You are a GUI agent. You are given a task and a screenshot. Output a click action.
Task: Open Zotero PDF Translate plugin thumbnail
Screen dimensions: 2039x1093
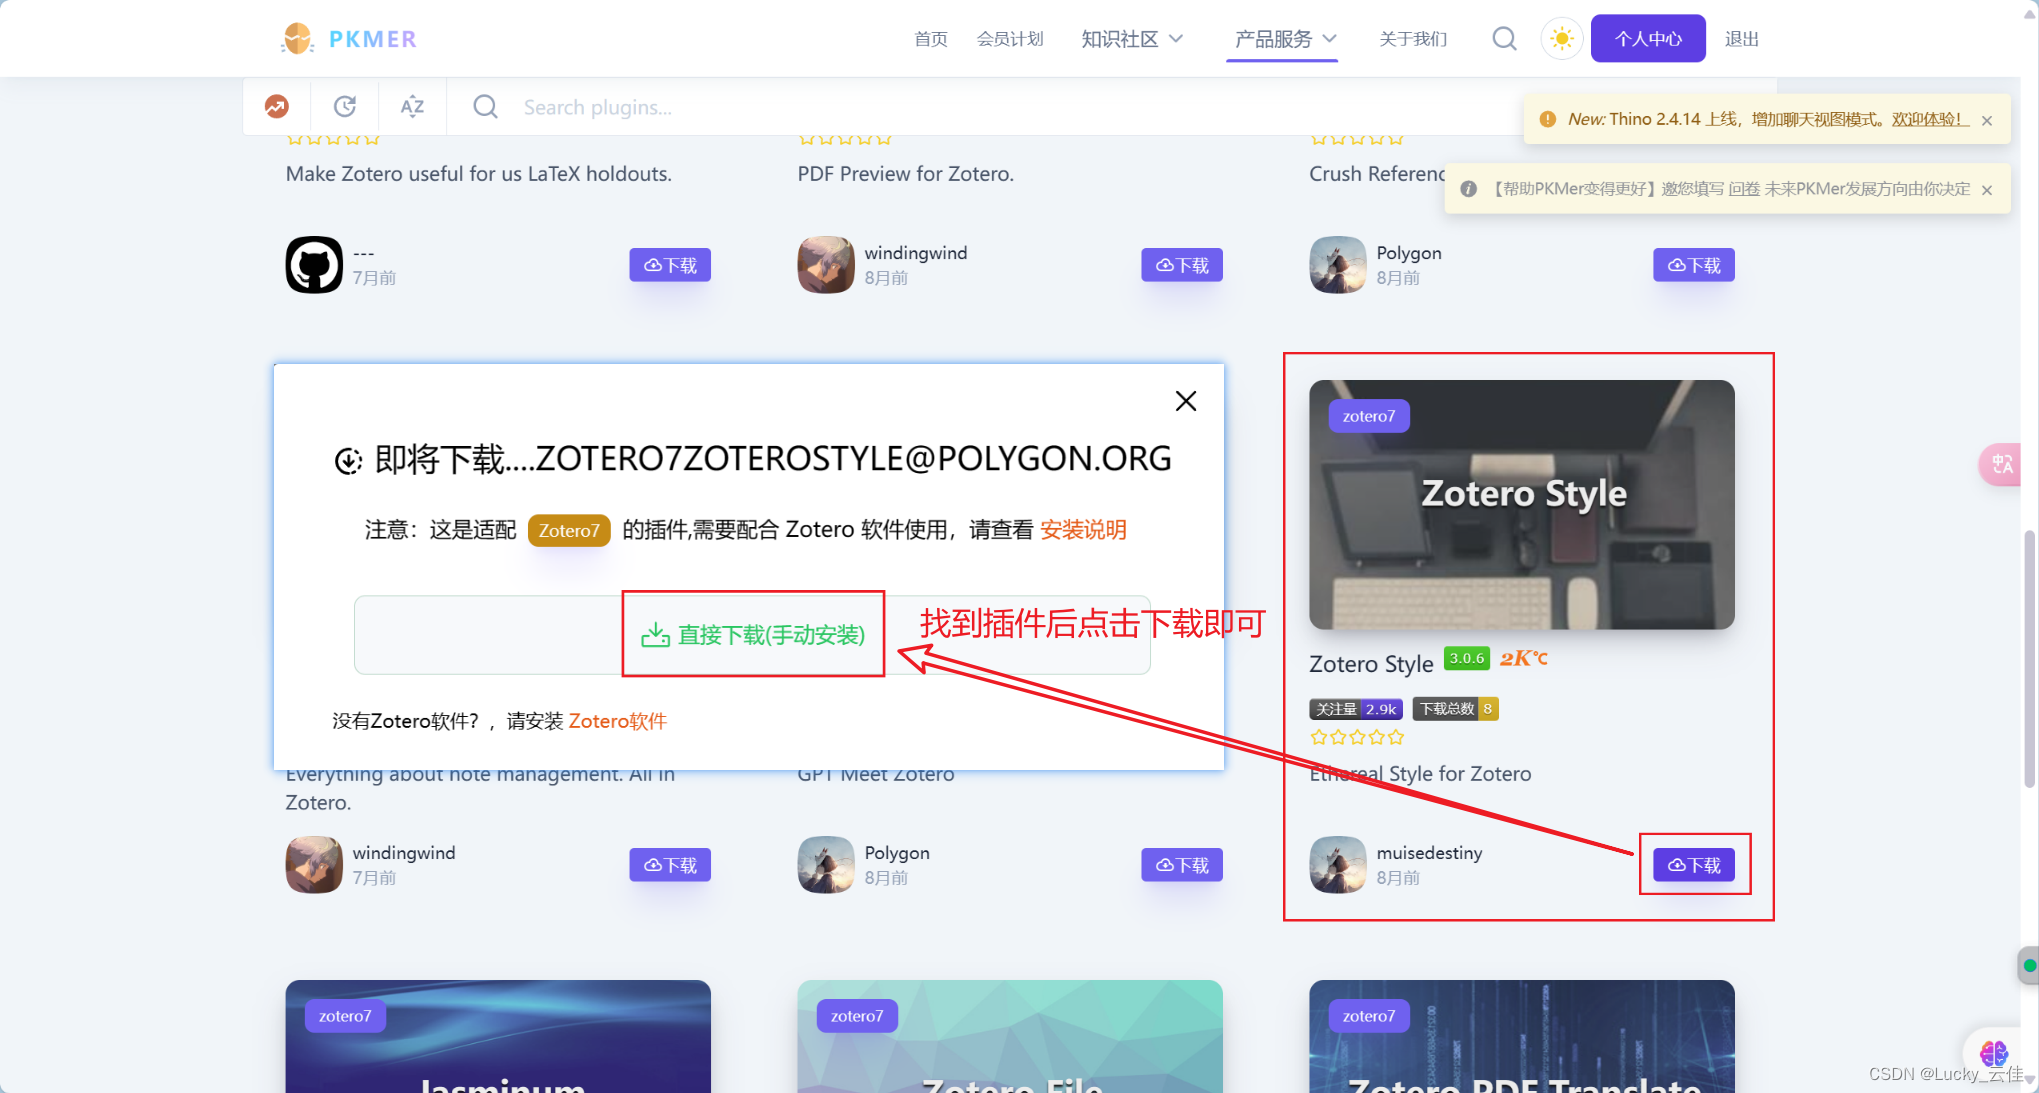(1522, 1036)
